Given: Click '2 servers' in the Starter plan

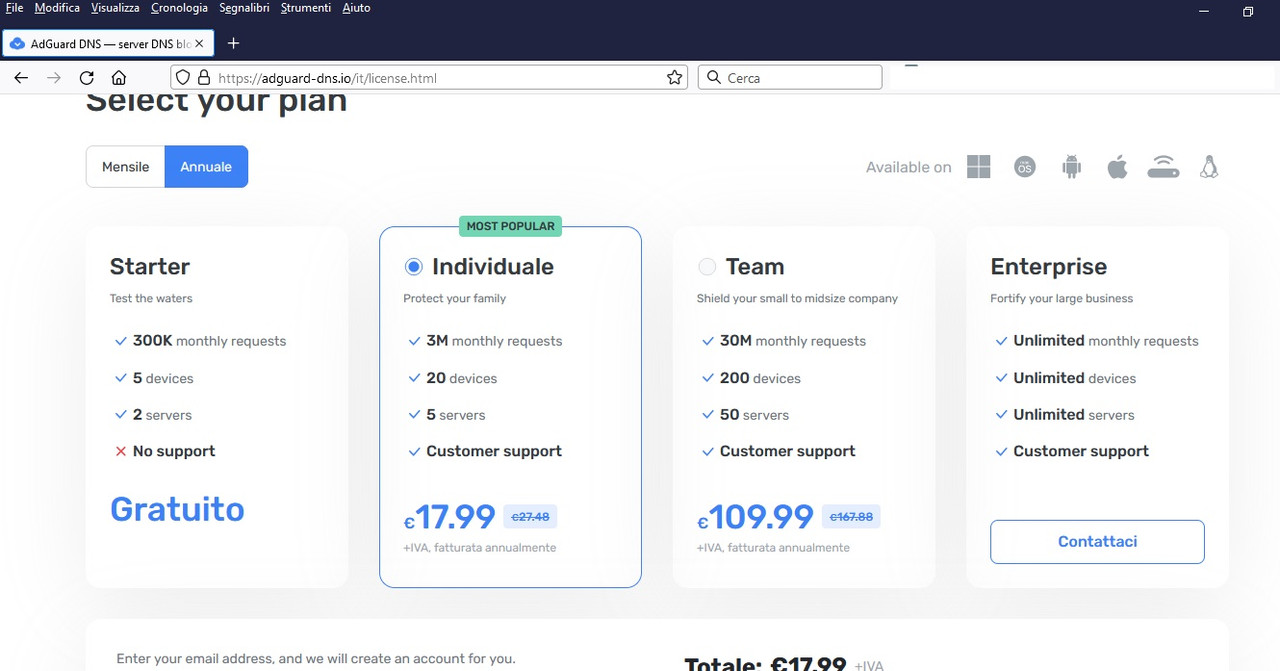Looking at the screenshot, I should tap(162, 415).
